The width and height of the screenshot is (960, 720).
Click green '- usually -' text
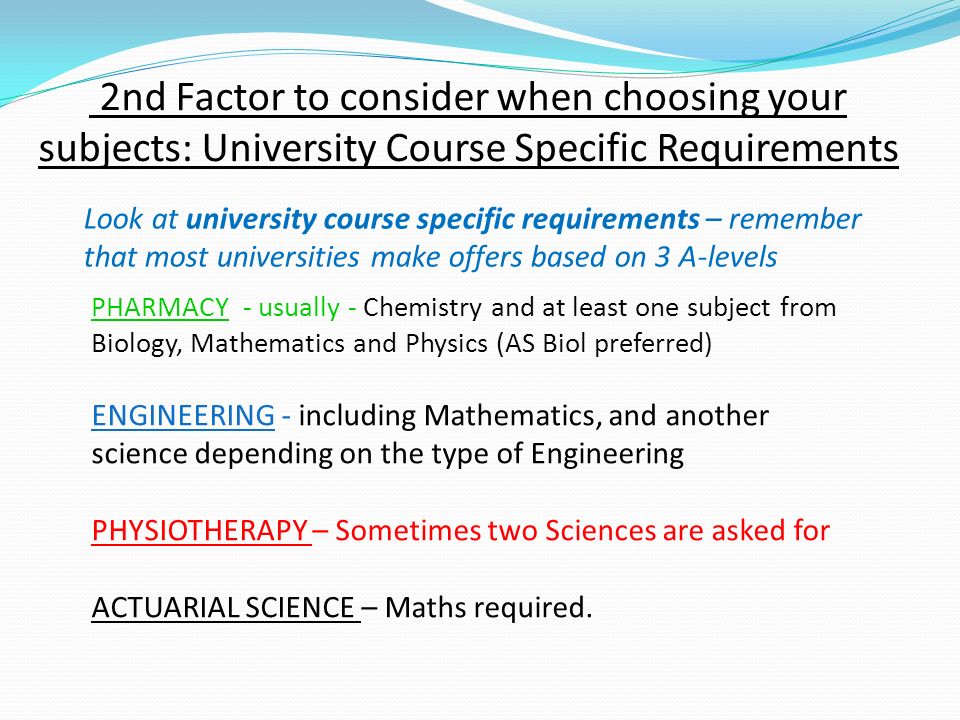[299, 307]
